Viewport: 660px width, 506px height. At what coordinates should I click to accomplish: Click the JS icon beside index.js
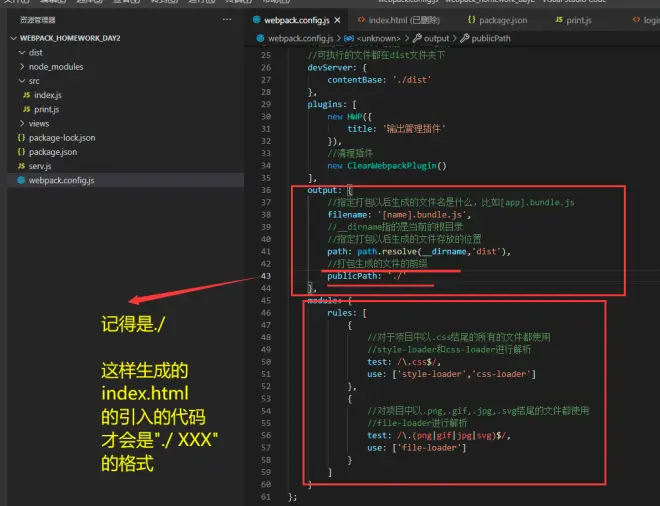[x=27, y=95]
